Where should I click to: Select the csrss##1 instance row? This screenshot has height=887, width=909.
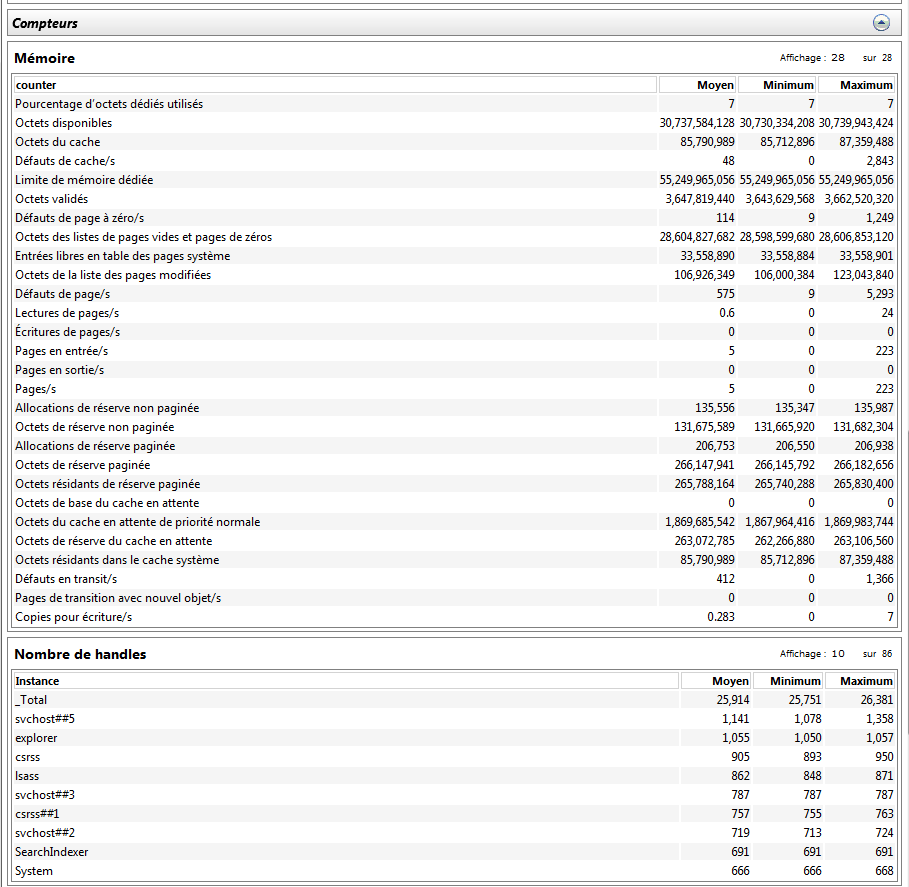click(x=454, y=814)
